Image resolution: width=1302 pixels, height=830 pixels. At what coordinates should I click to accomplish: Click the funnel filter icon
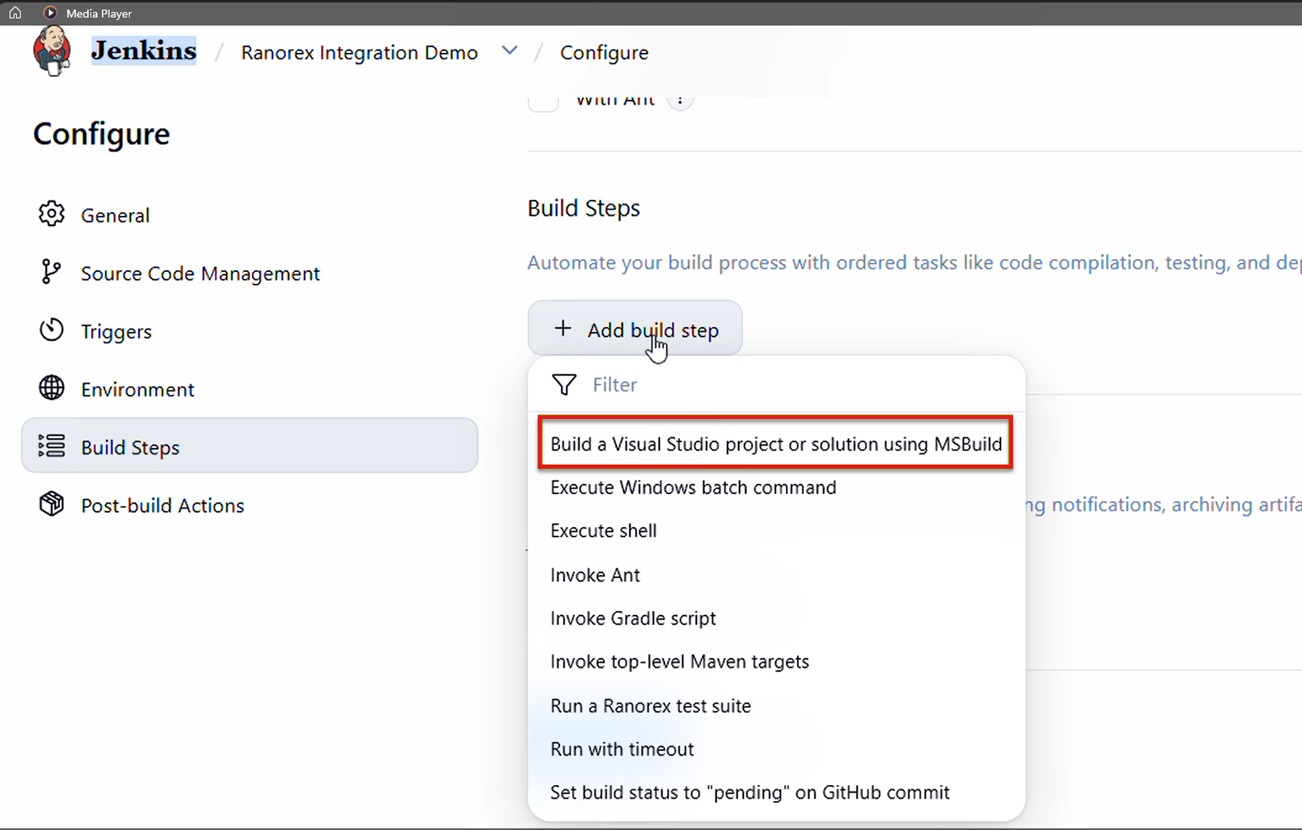click(564, 385)
